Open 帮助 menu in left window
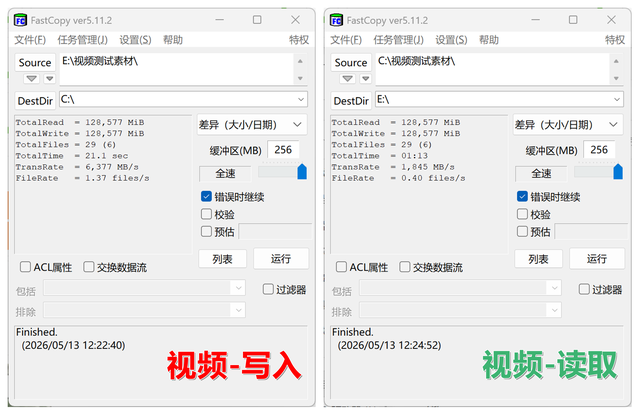Viewport: 640px width, 415px height. [173, 40]
